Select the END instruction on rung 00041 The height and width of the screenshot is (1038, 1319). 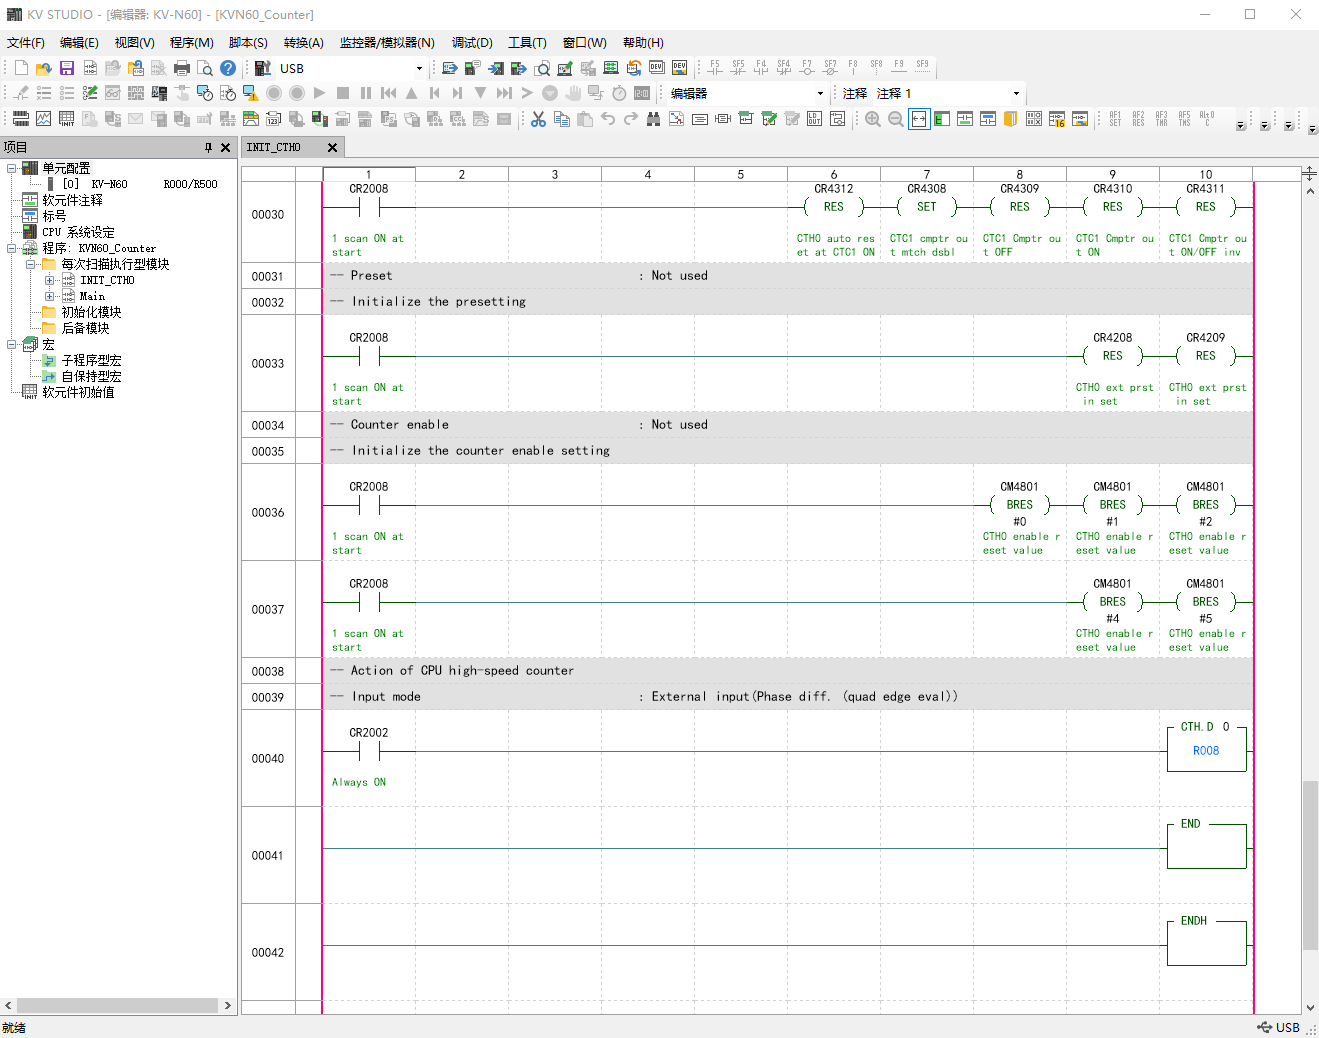1206,846
